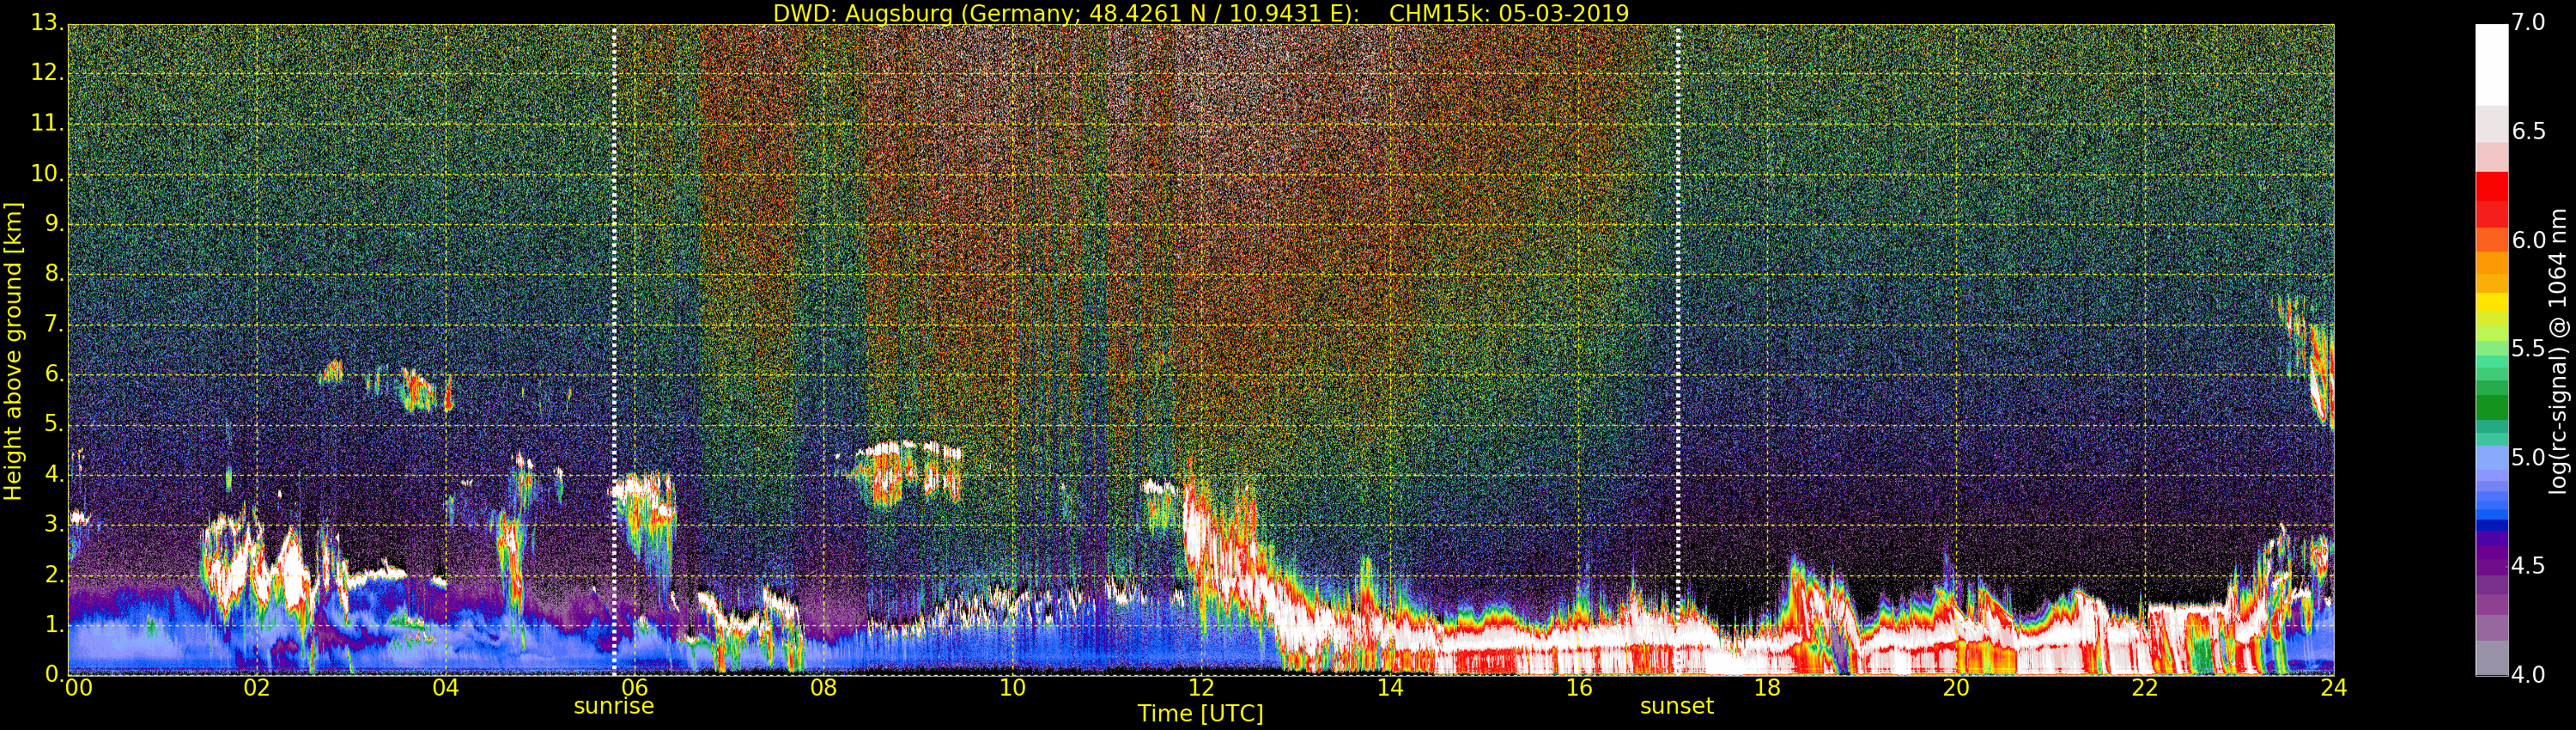Click the '06' time tick label
The height and width of the screenshot is (730, 2576).
[635, 687]
